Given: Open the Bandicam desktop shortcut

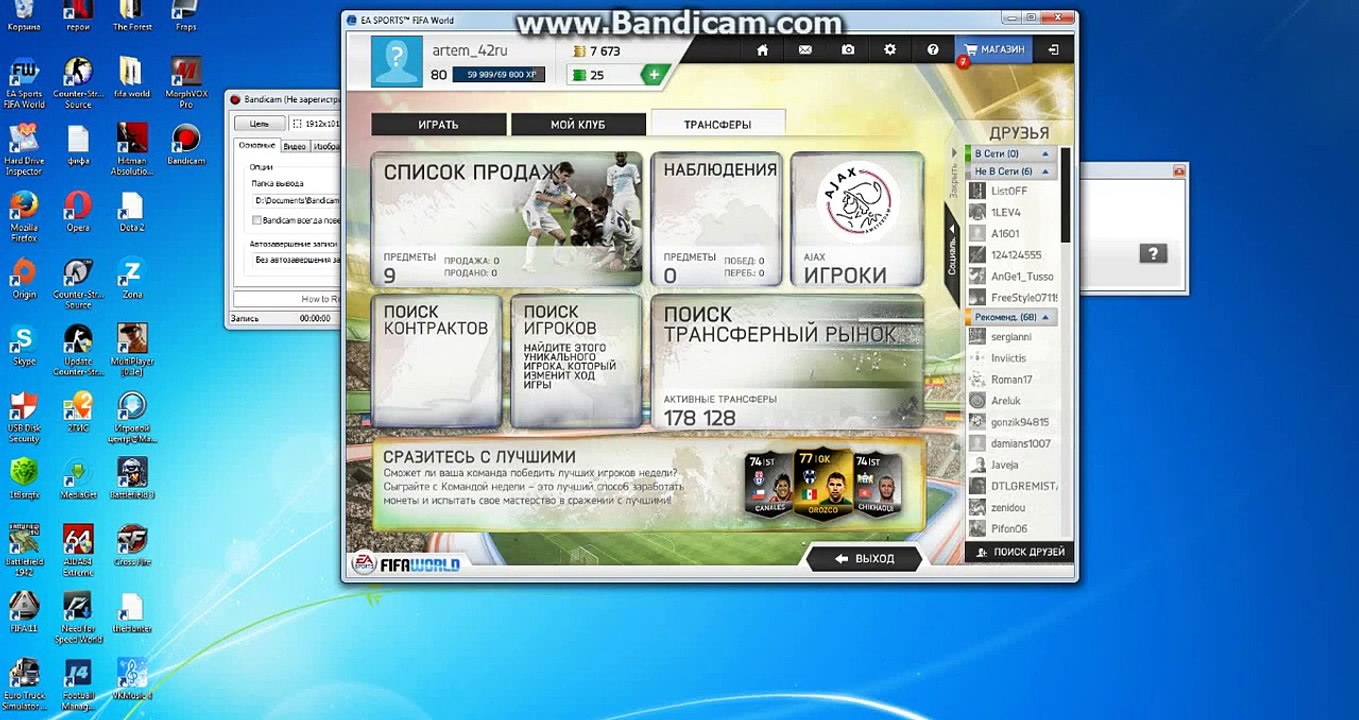Looking at the screenshot, I should (186, 145).
